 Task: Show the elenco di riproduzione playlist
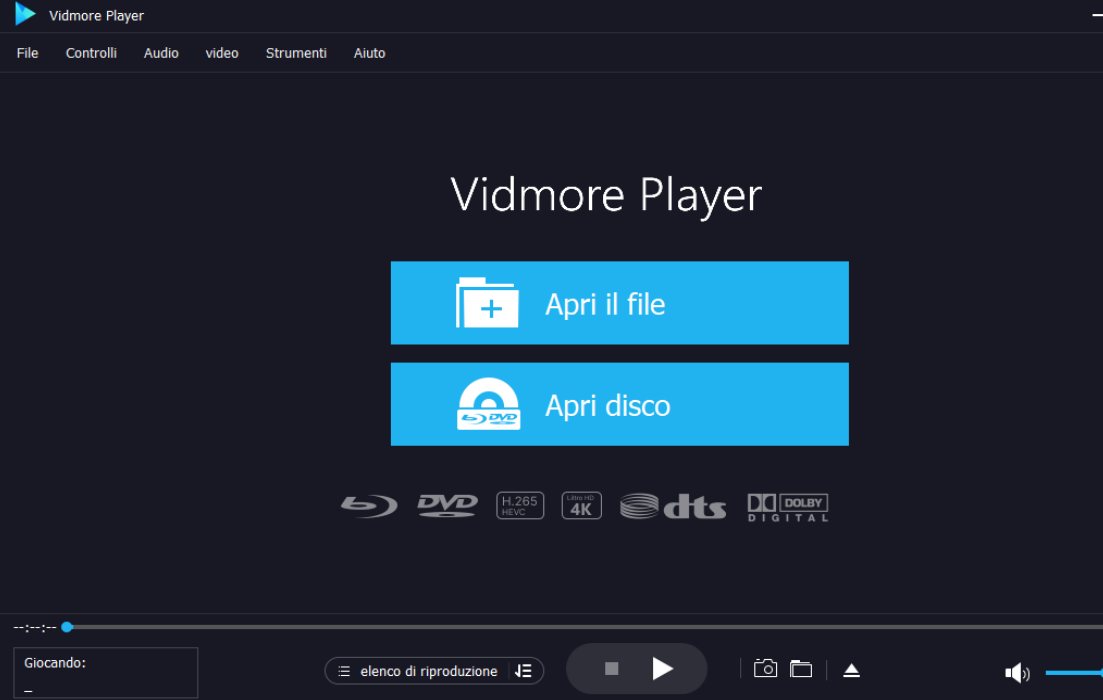pyautogui.click(x=428, y=671)
